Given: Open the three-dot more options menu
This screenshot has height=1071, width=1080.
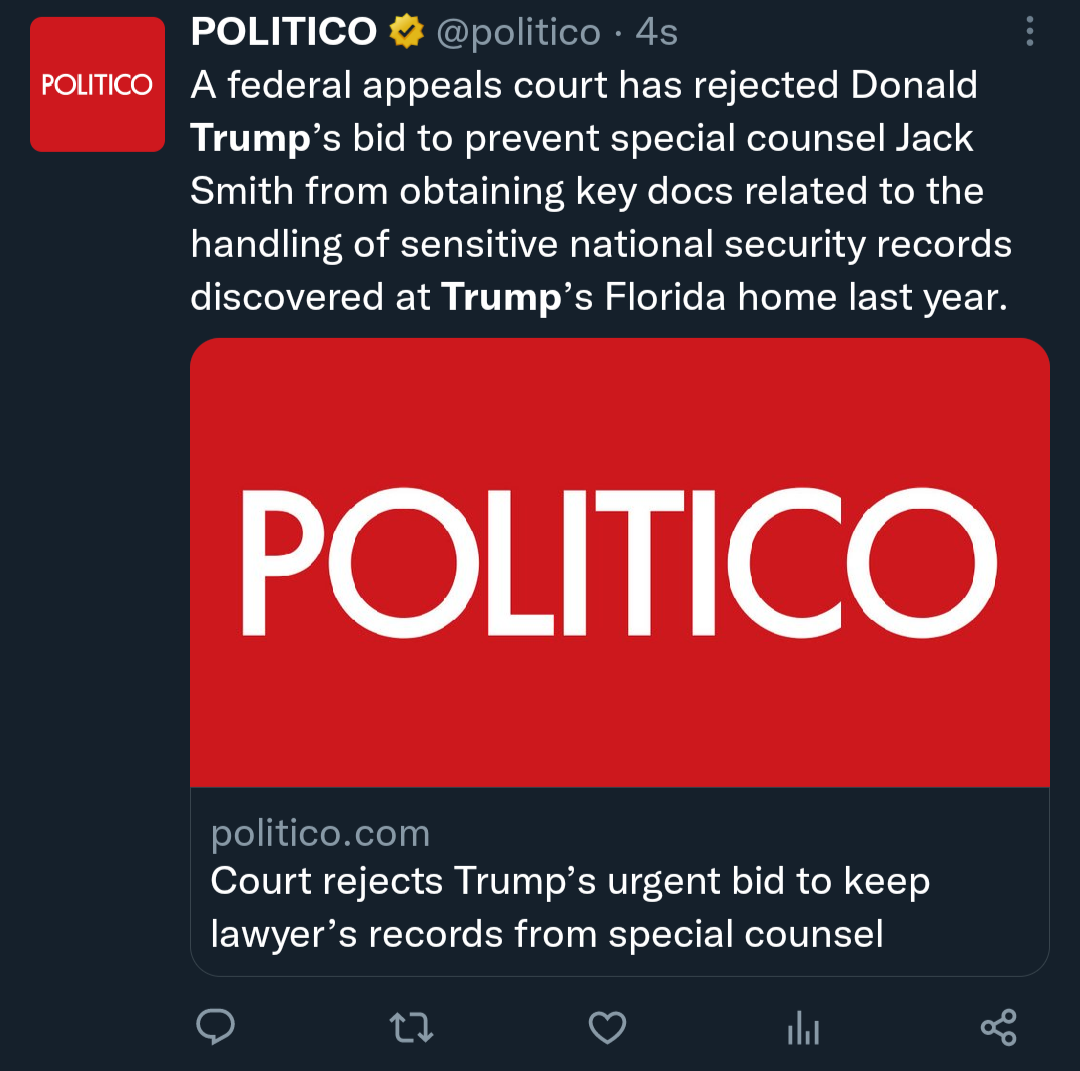Looking at the screenshot, I should tap(1030, 32).
